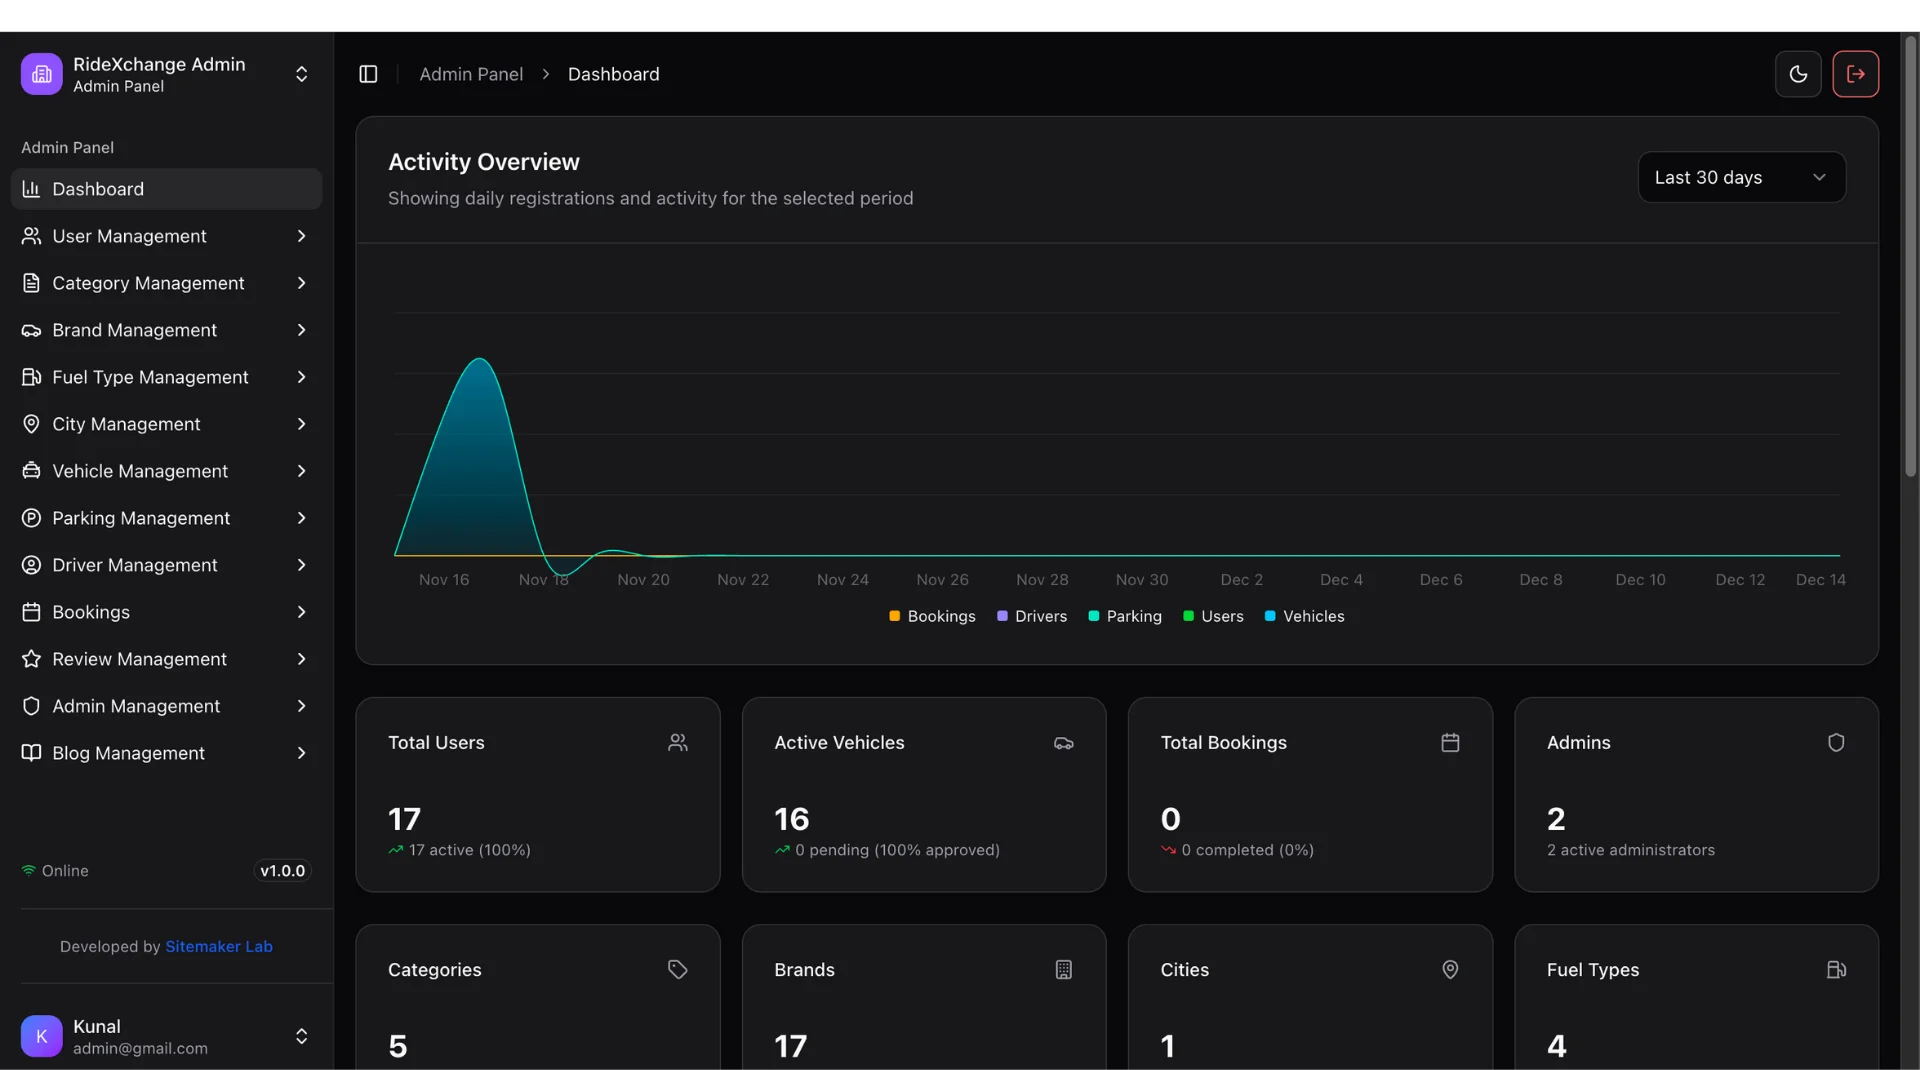Click the Total Users people icon

click(678, 742)
